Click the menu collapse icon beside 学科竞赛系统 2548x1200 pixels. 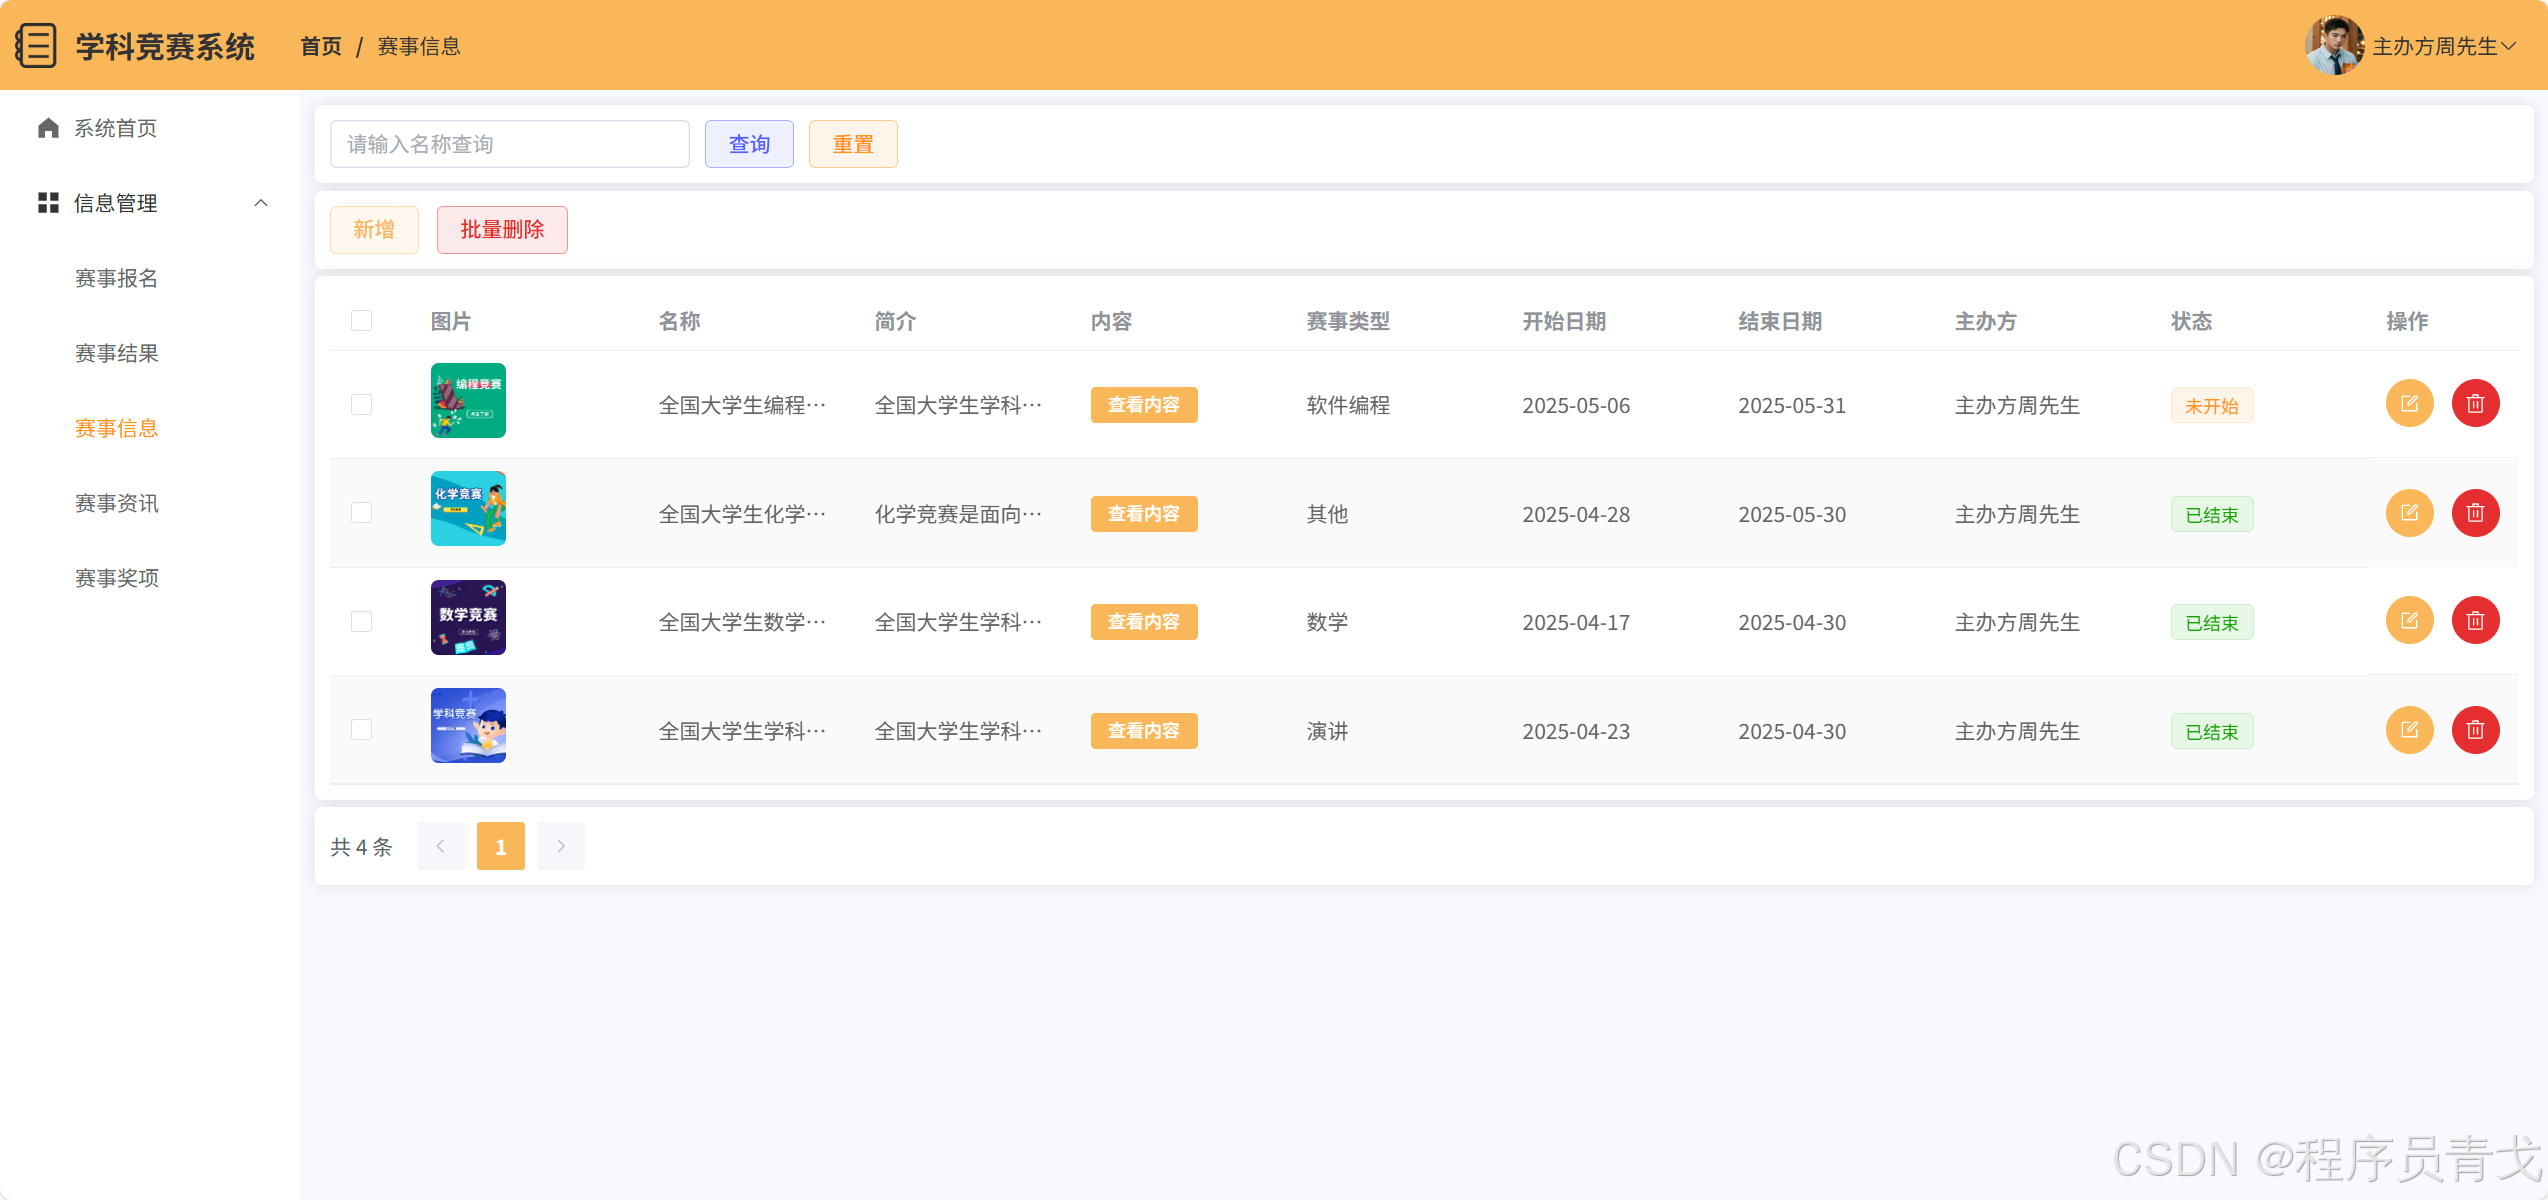(36, 46)
